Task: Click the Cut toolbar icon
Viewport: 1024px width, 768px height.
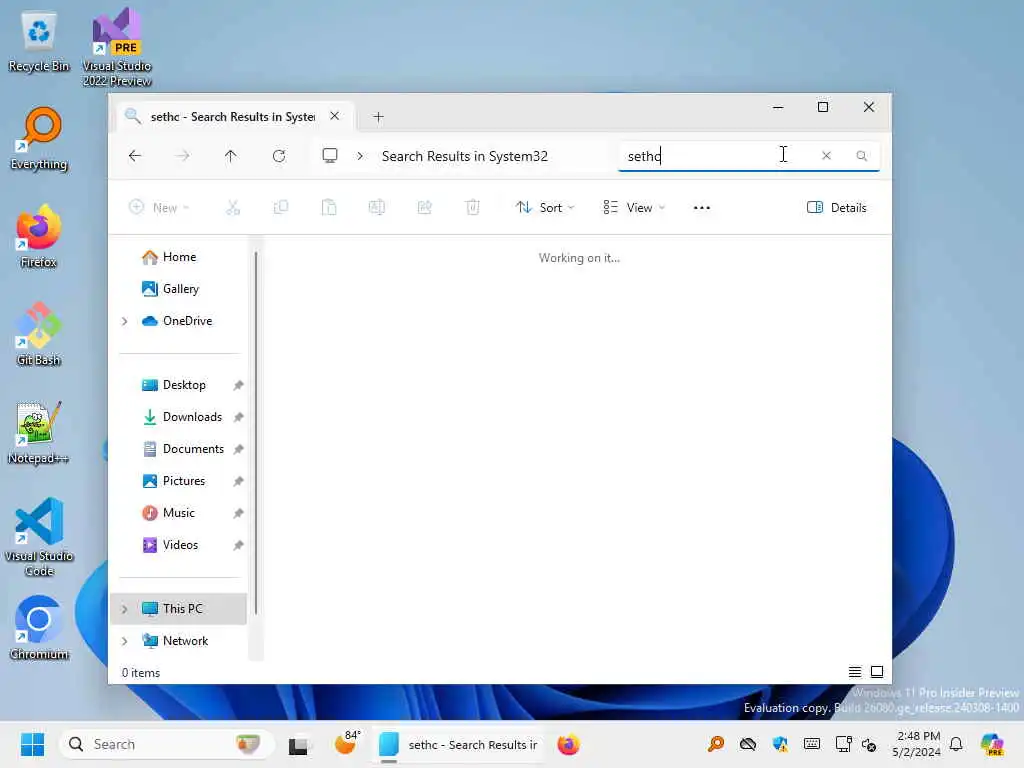Action: (232, 208)
